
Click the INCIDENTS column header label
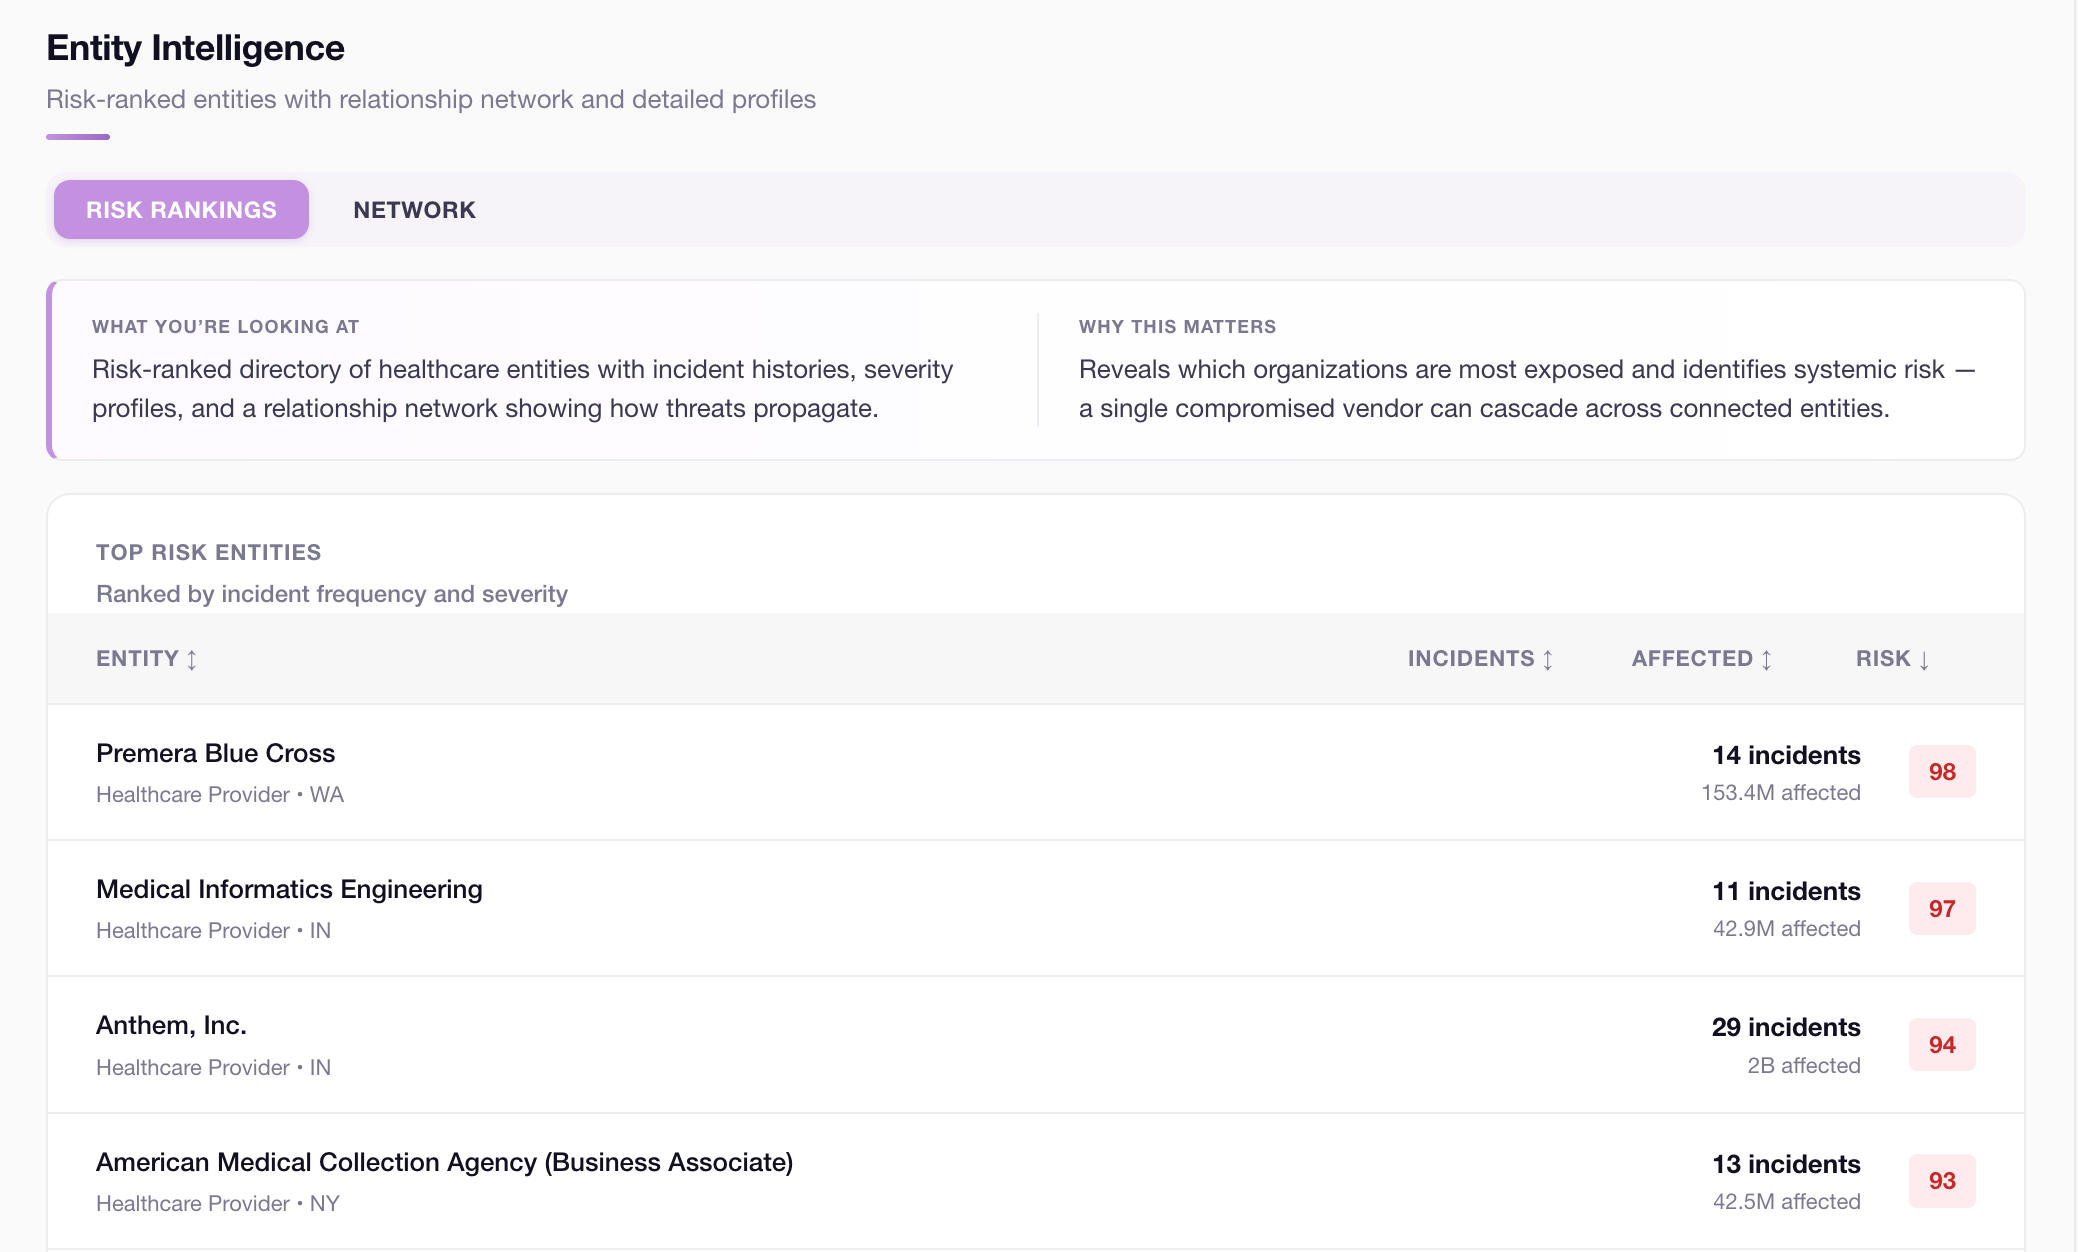(x=1470, y=658)
